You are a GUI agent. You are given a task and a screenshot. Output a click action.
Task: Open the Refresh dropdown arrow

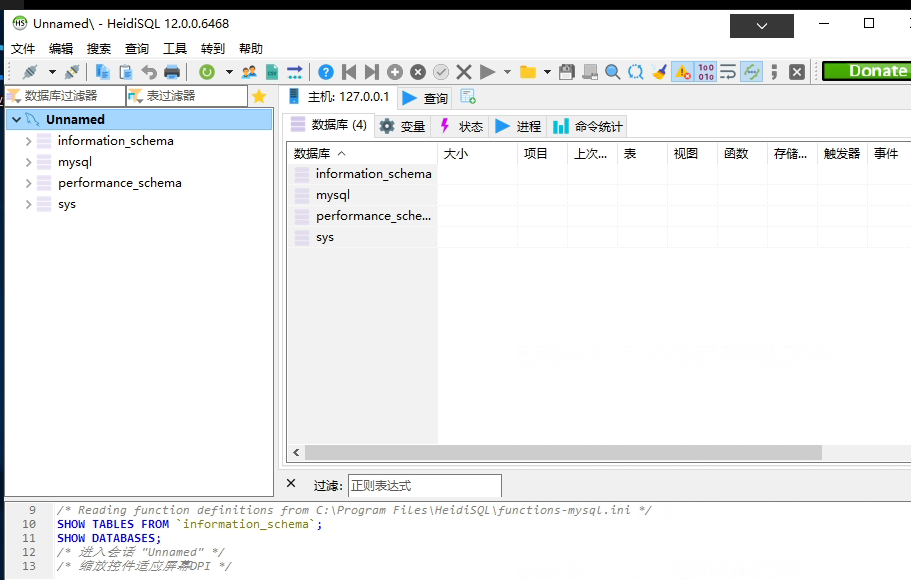click(229, 72)
